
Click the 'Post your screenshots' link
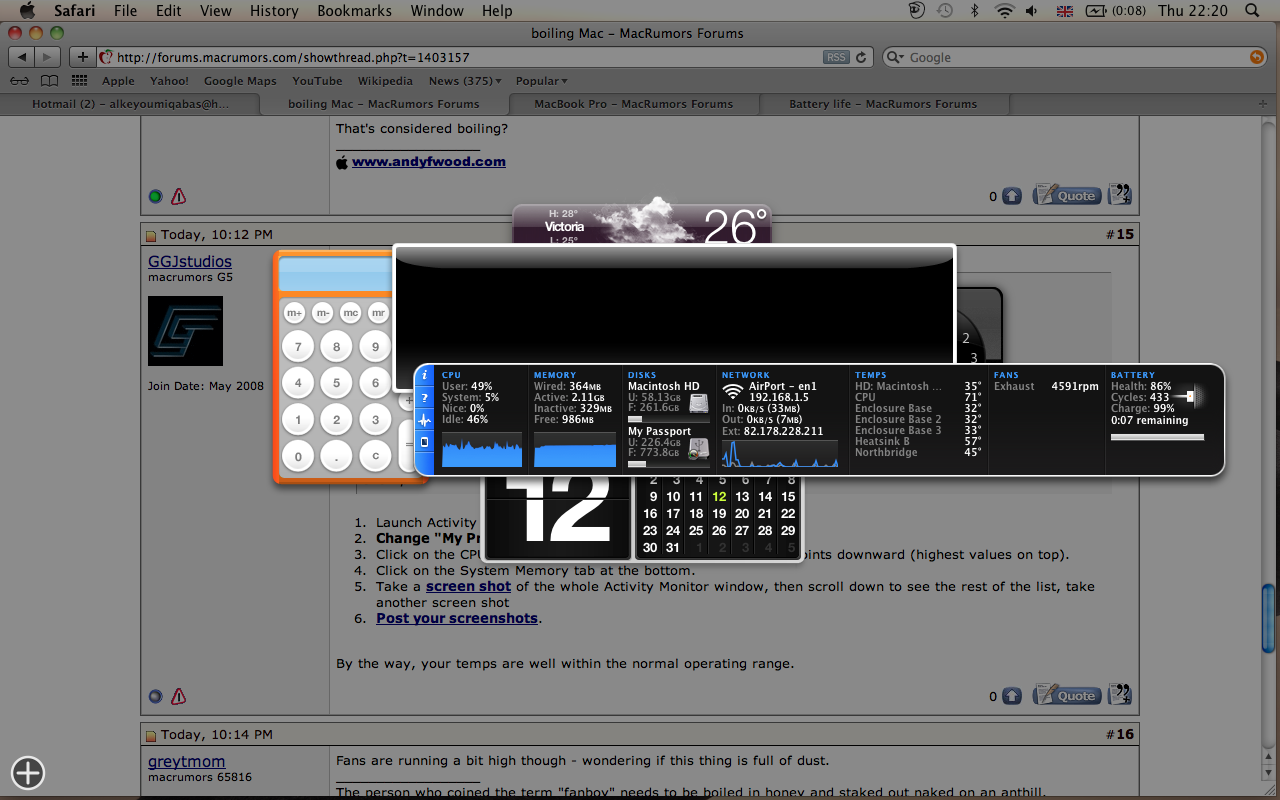[457, 618]
